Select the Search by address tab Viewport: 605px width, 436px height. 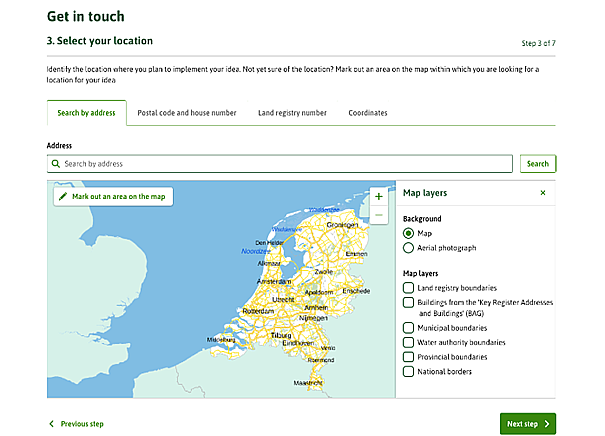tap(86, 113)
